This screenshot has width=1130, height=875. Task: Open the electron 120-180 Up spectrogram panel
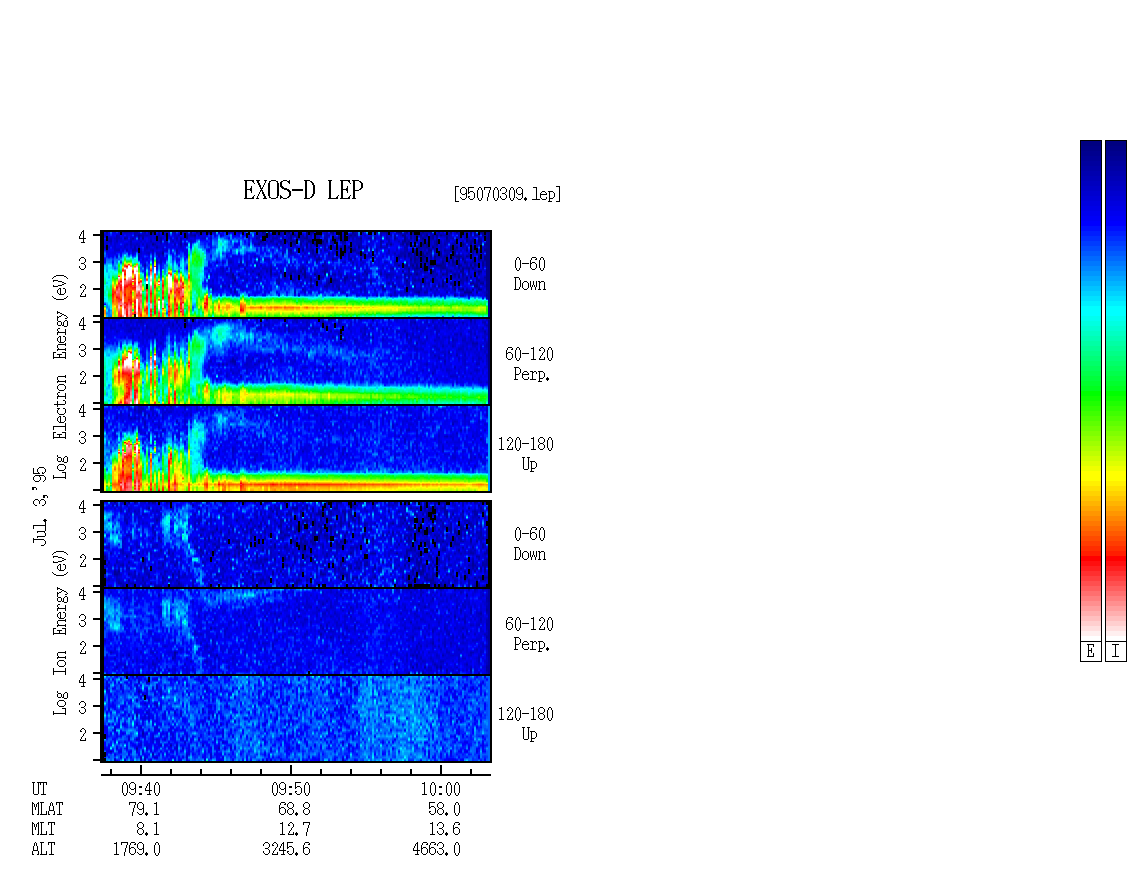coord(296,448)
